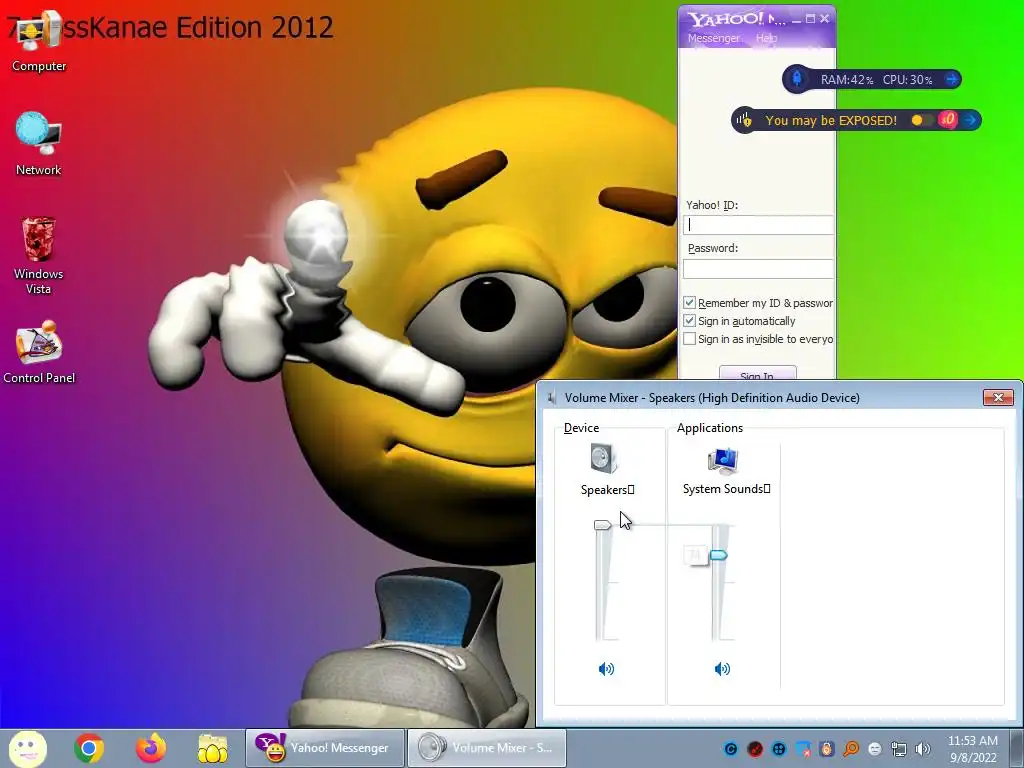This screenshot has height=768, width=1024.
Task: Switch to Yahoo! Messenger taskbar button
Action: point(325,748)
